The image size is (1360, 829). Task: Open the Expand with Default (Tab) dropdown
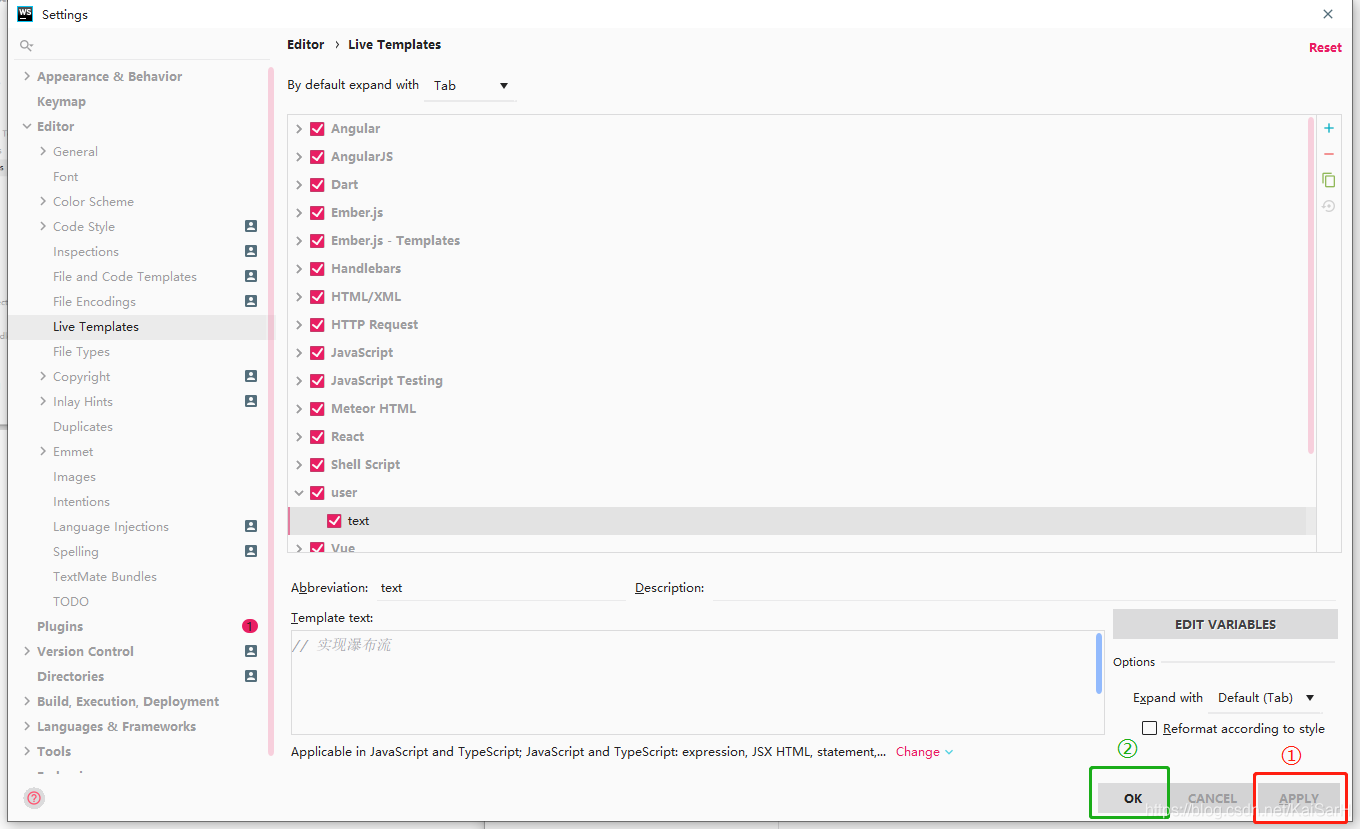pos(1265,698)
